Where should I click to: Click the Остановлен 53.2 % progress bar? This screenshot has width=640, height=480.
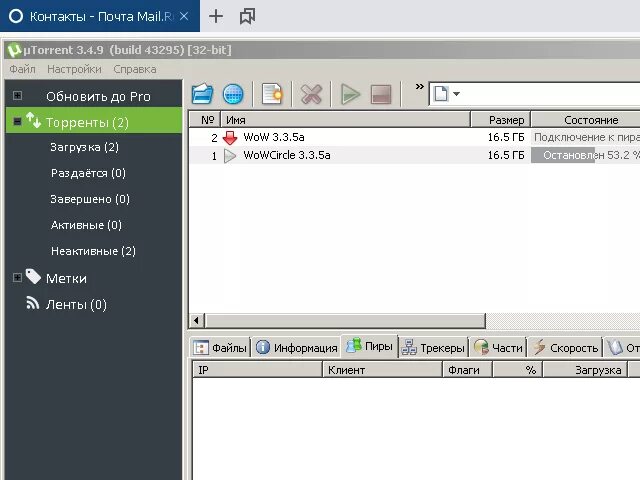click(585, 155)
